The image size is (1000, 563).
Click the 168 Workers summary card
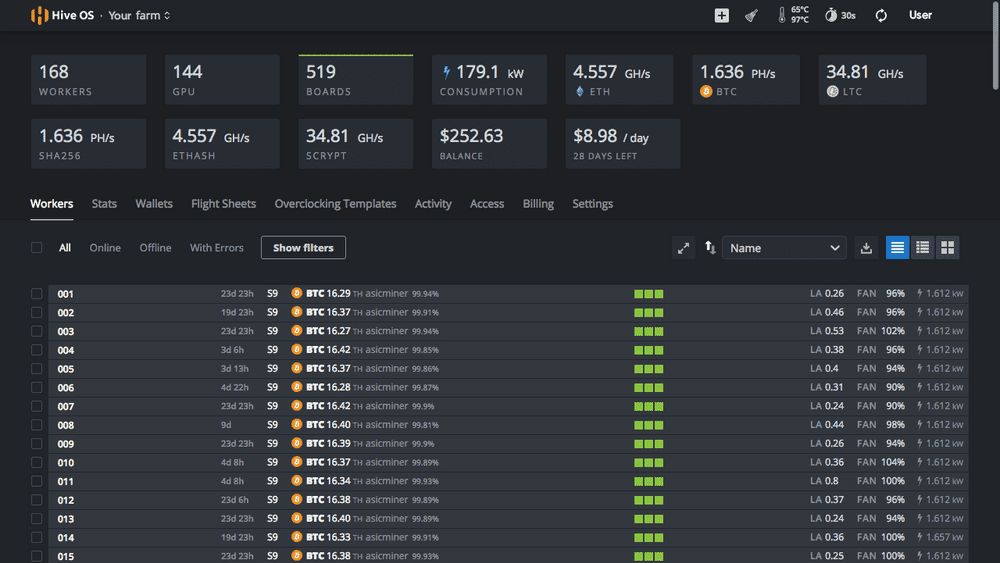[x=89, y=80]
